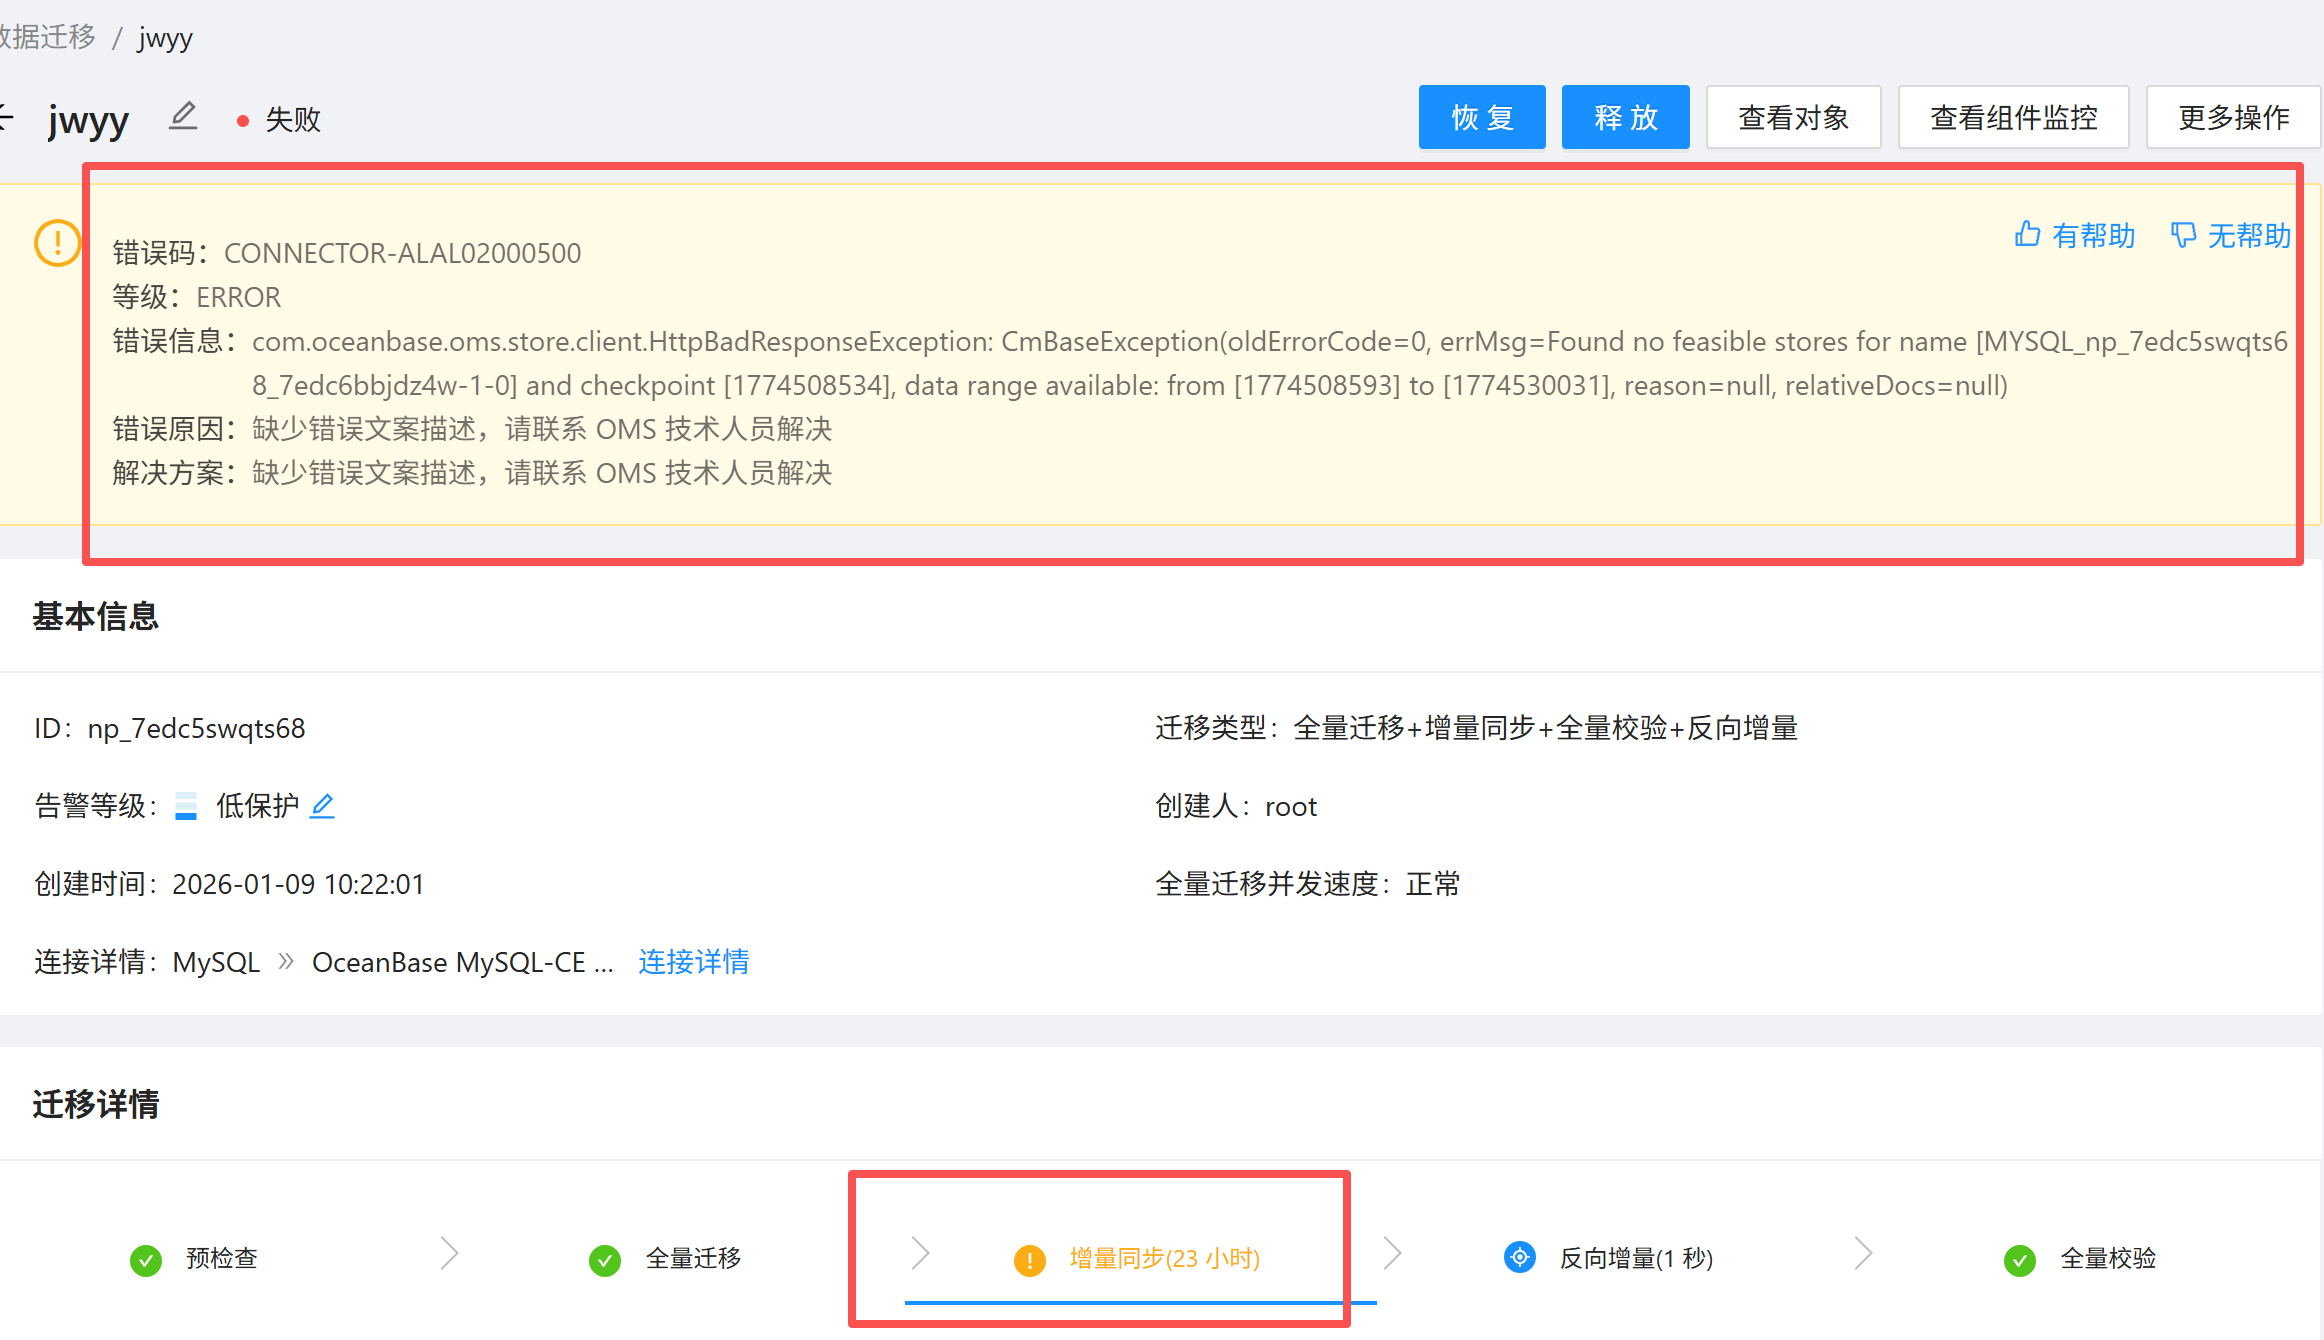Click the thumbs-down 无帮助 icon
2324x1340 pixels.
click(x=2183, y=235)
